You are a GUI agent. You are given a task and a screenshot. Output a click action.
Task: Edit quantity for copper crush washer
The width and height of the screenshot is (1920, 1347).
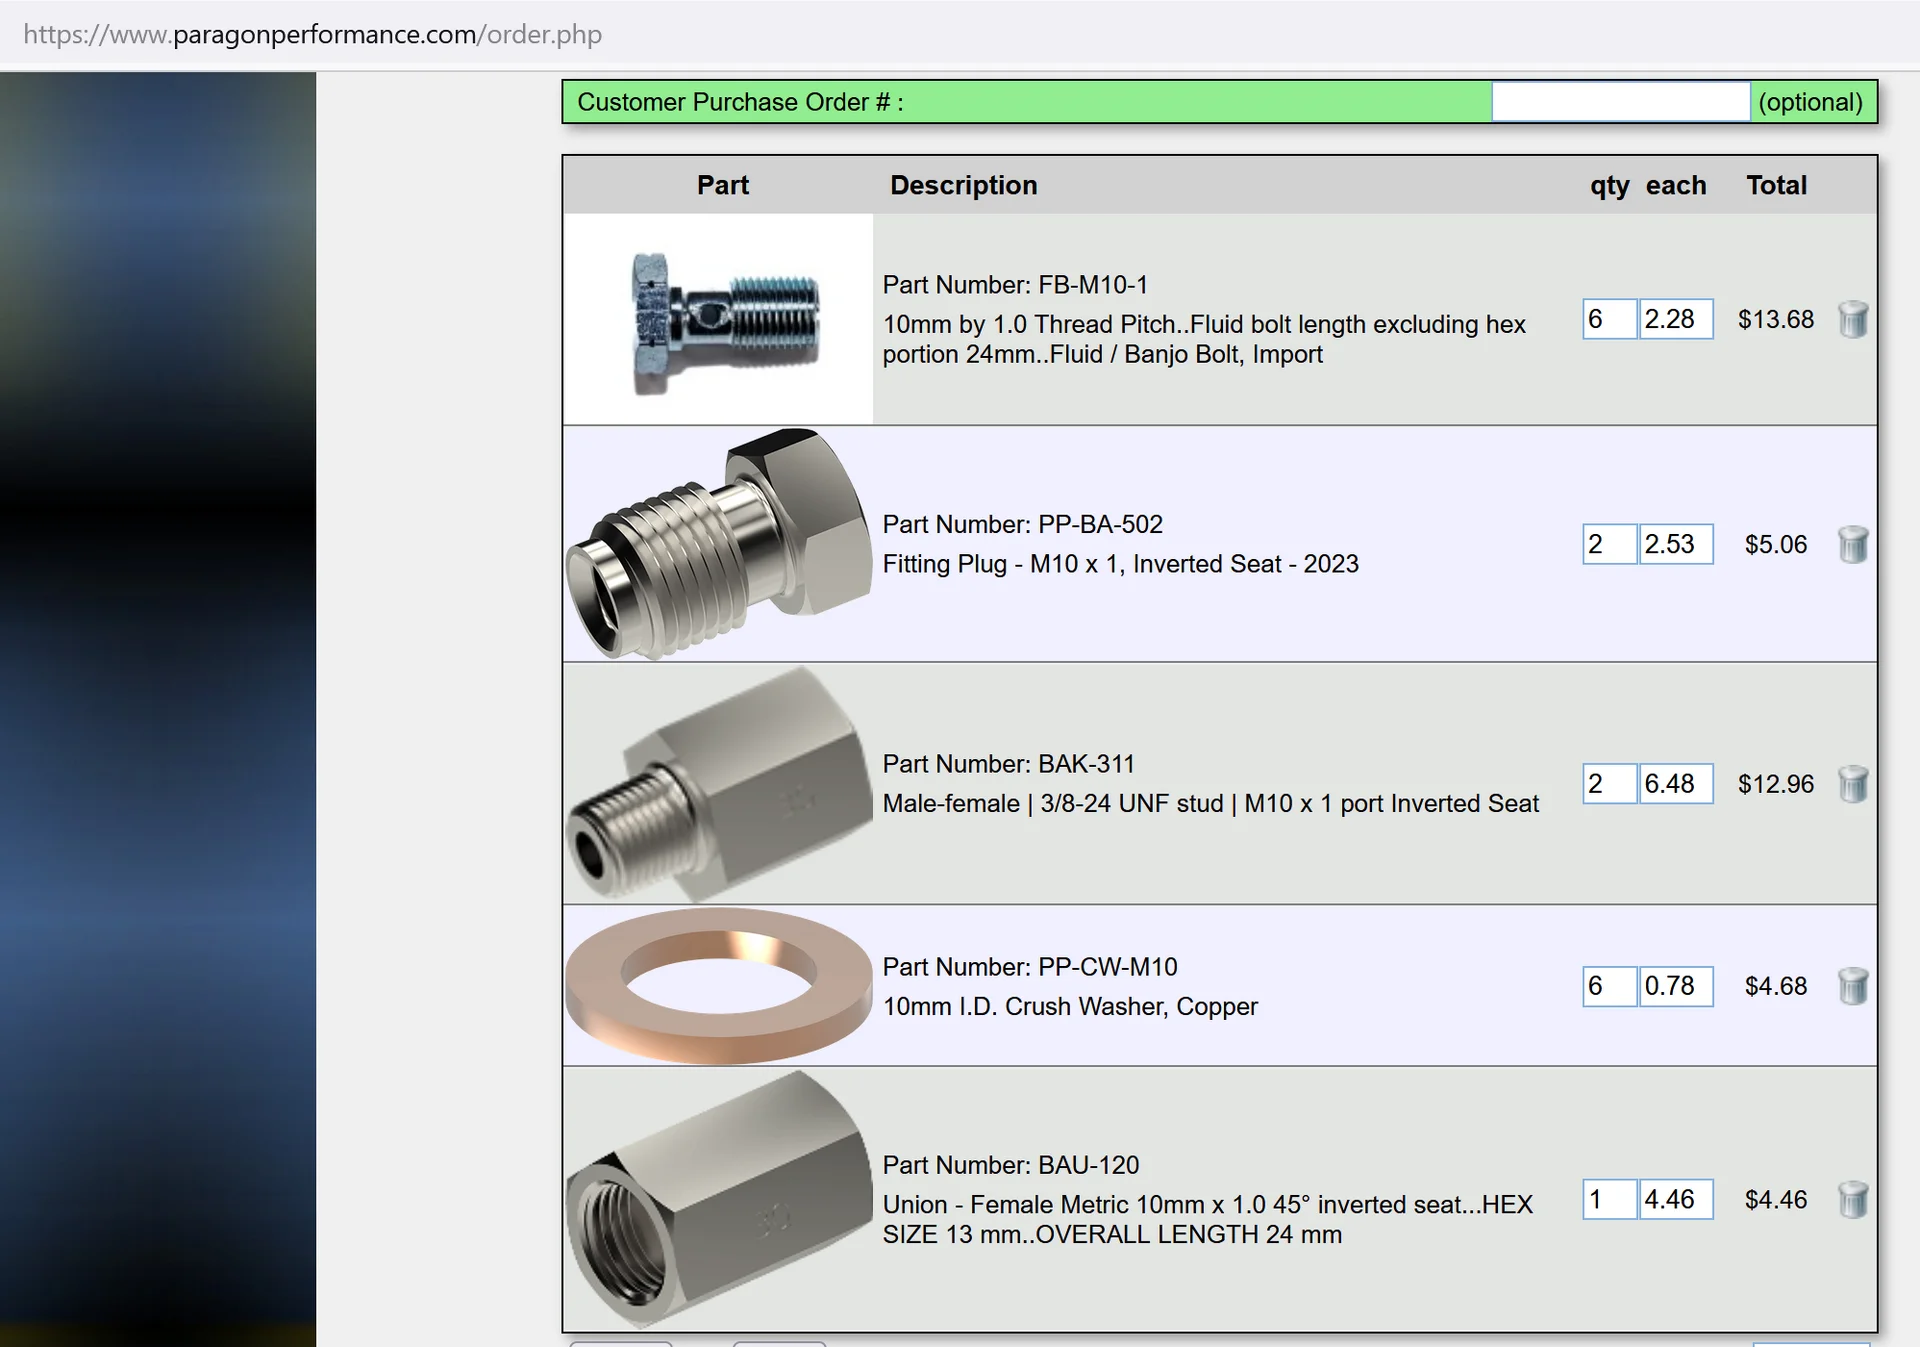pyautogui.click(x=1609, y=986)
